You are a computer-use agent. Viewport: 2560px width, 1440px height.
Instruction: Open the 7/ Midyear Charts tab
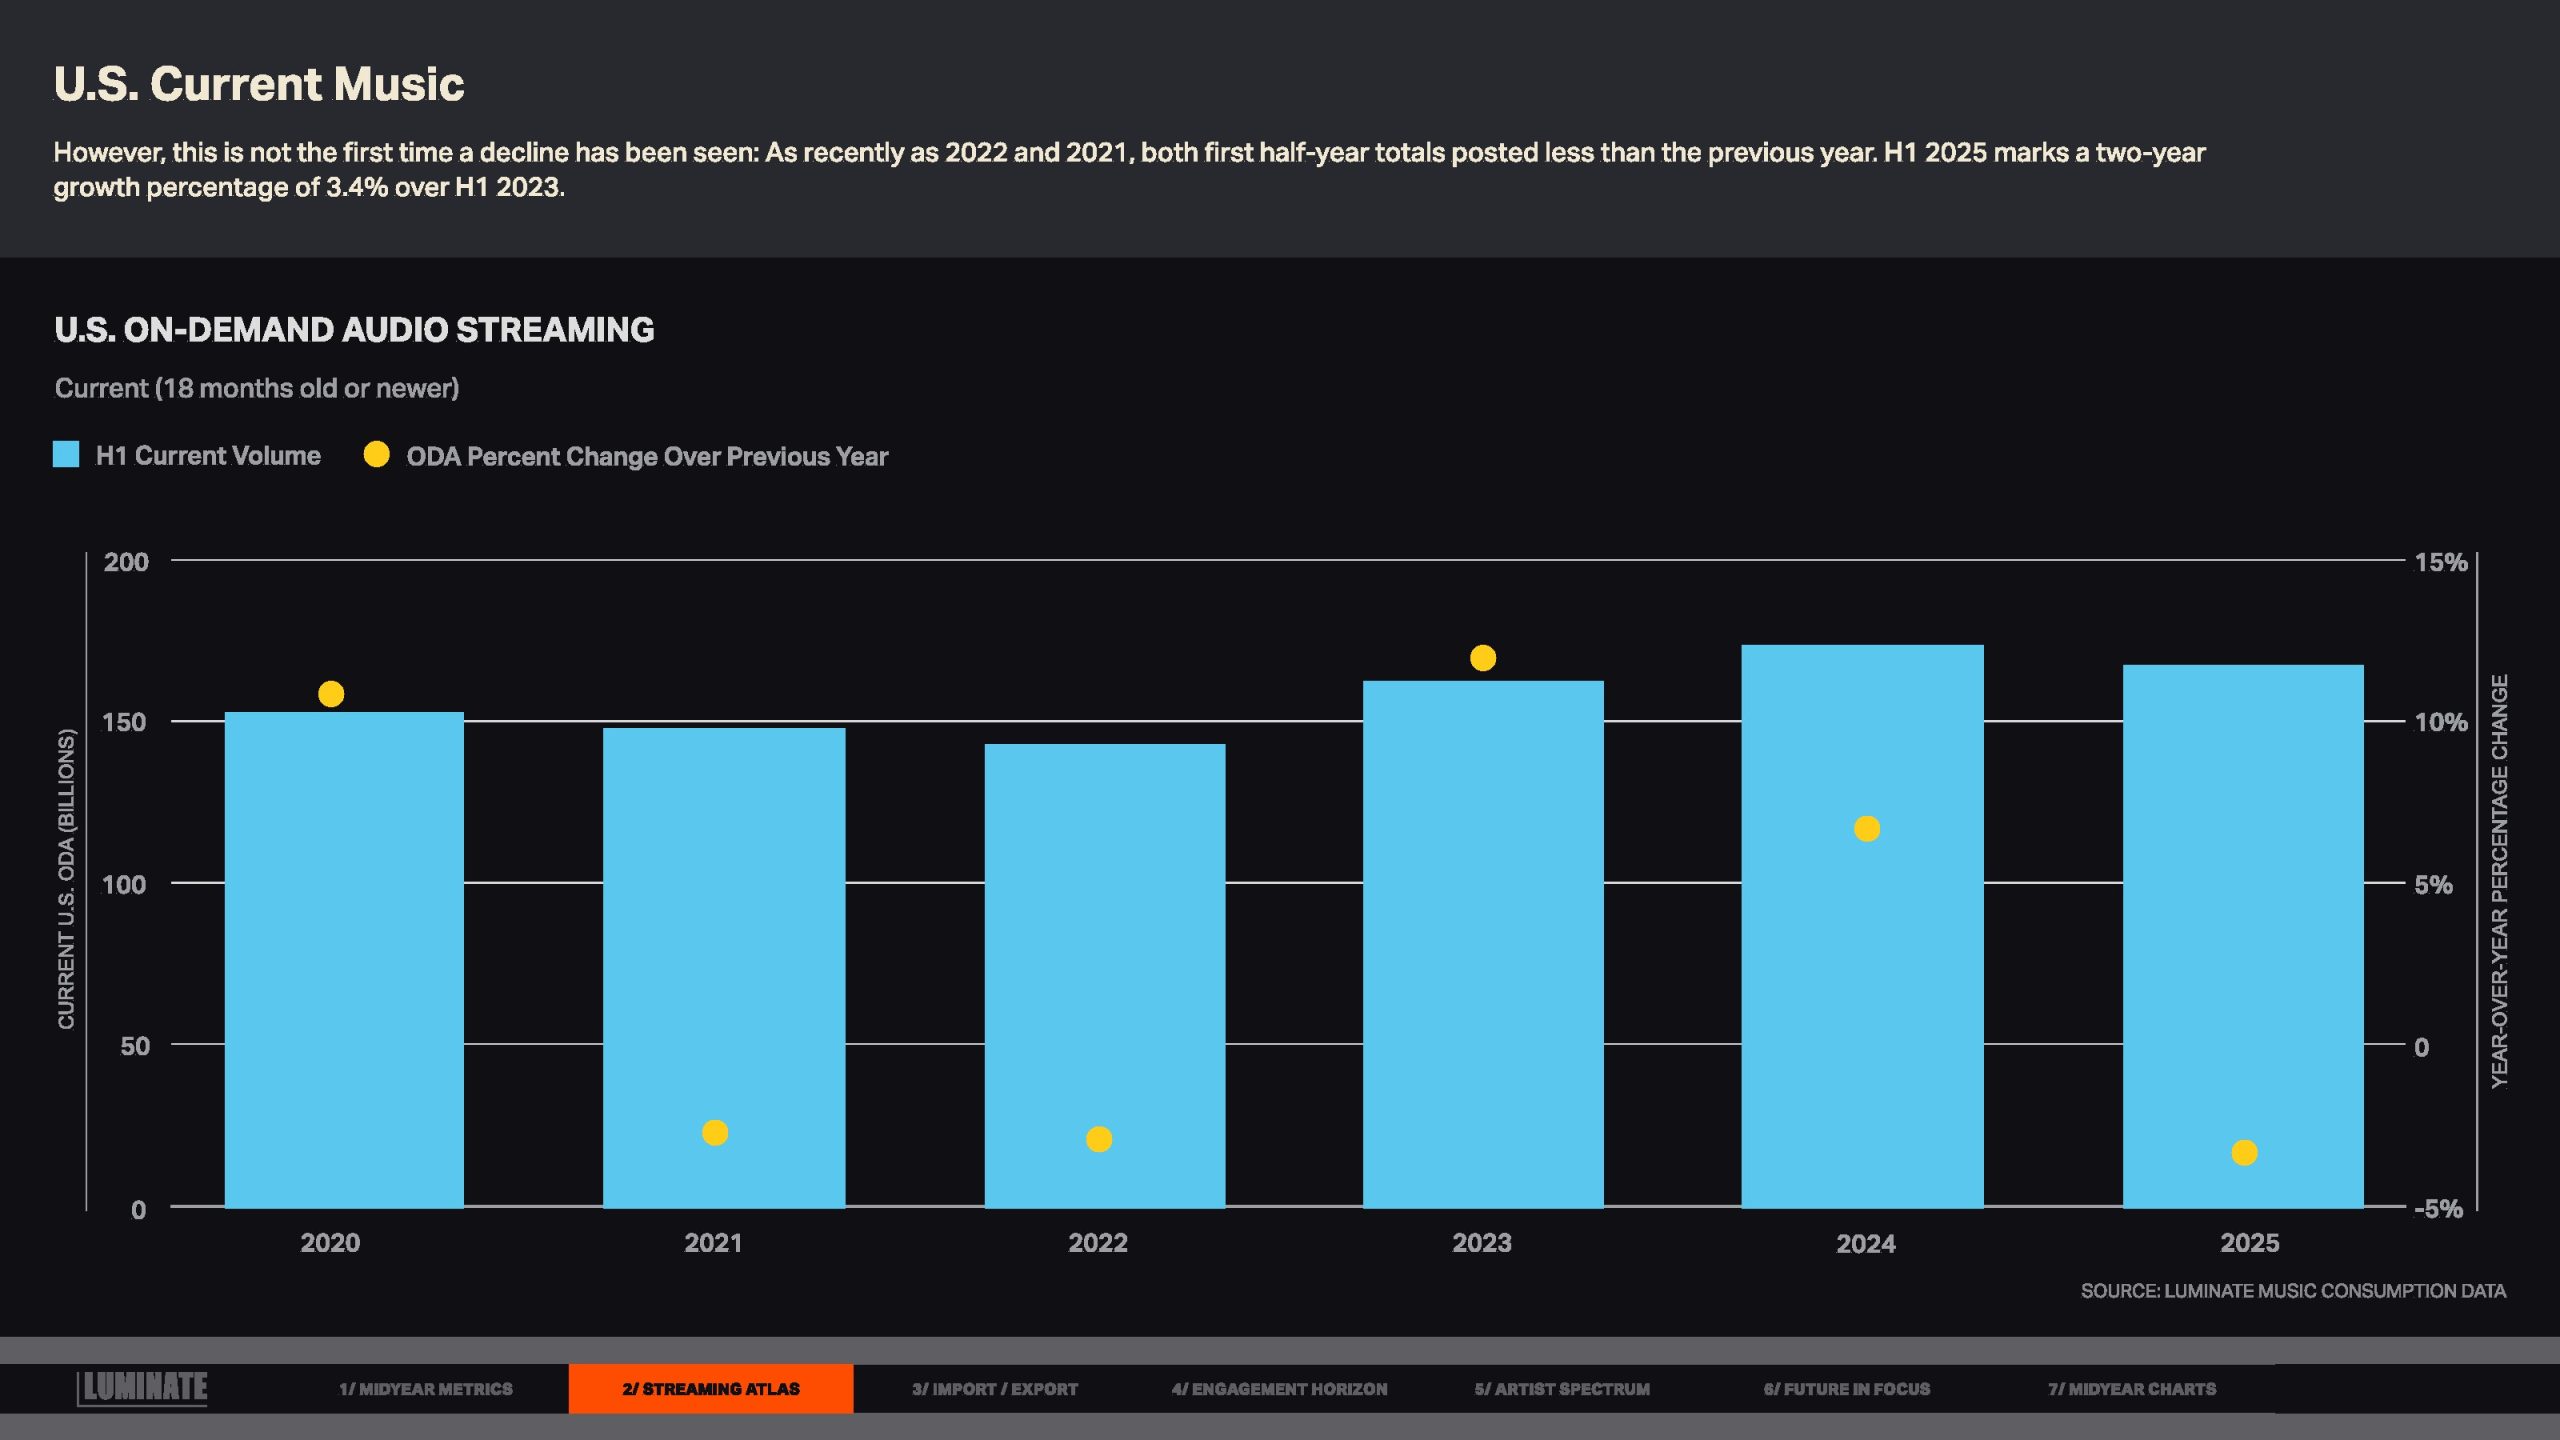(x=2131, y=1389)
